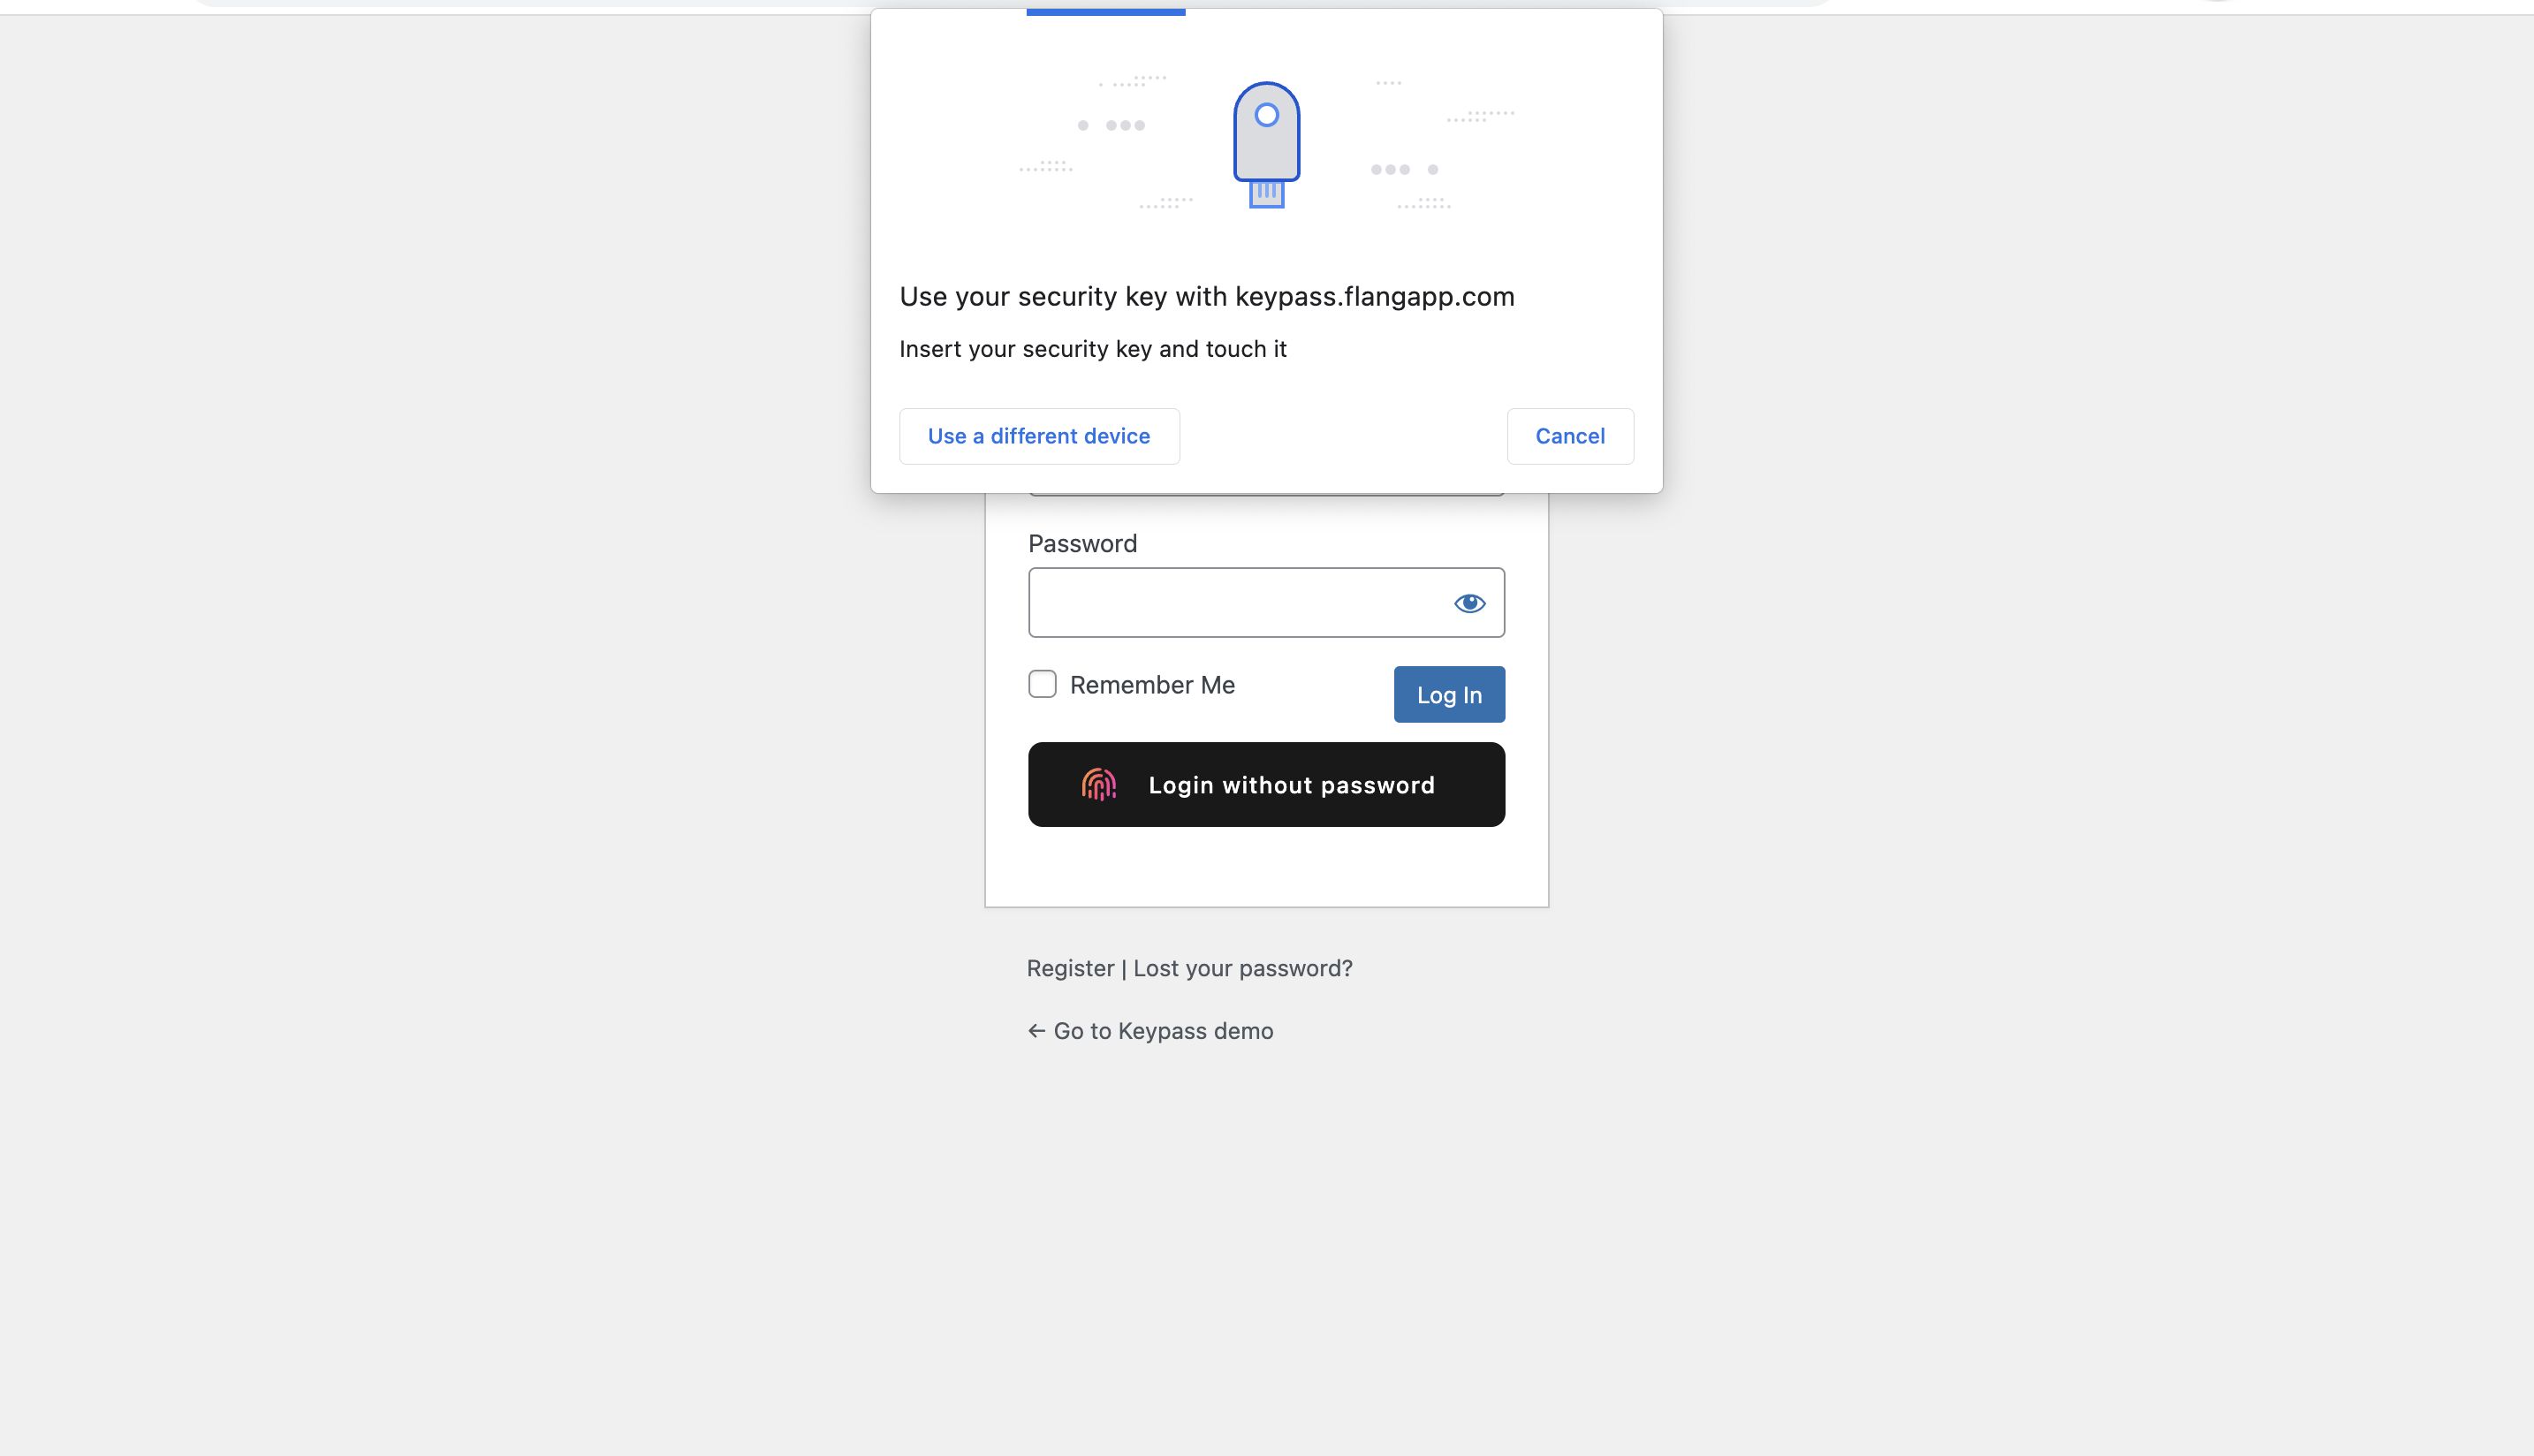Image resolution: width=2534 pixels, height=1456 pixels.
Task: Click the left arrow before Go to Keypass demo
Action: point(1036,1031)
